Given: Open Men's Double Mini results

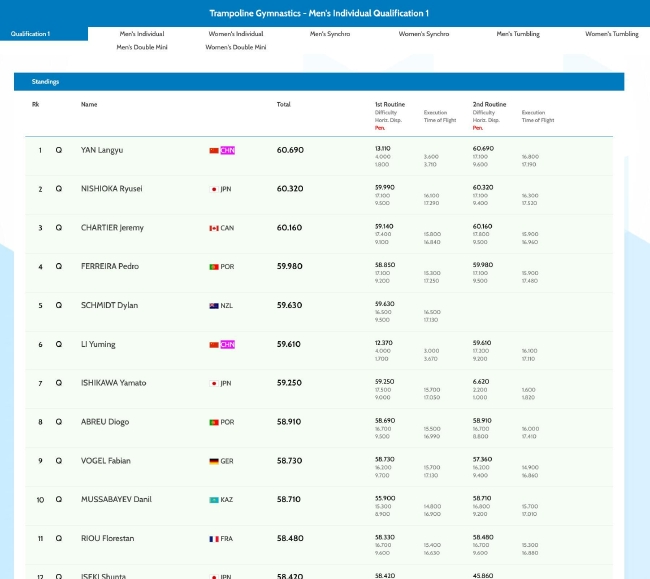Looking at the screenshot, I should pos(142,47).
